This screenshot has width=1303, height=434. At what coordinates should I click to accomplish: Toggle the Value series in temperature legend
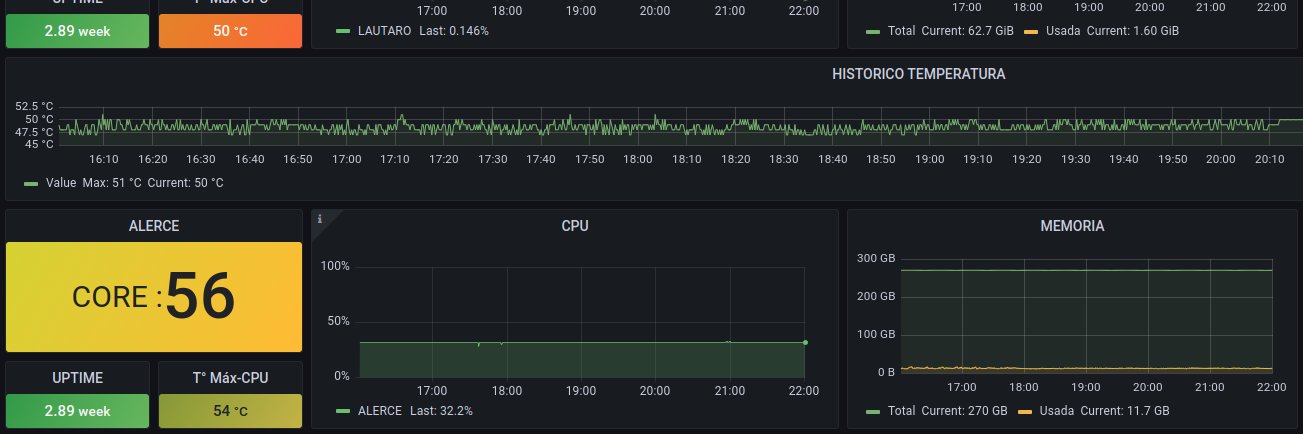(61, 183)
